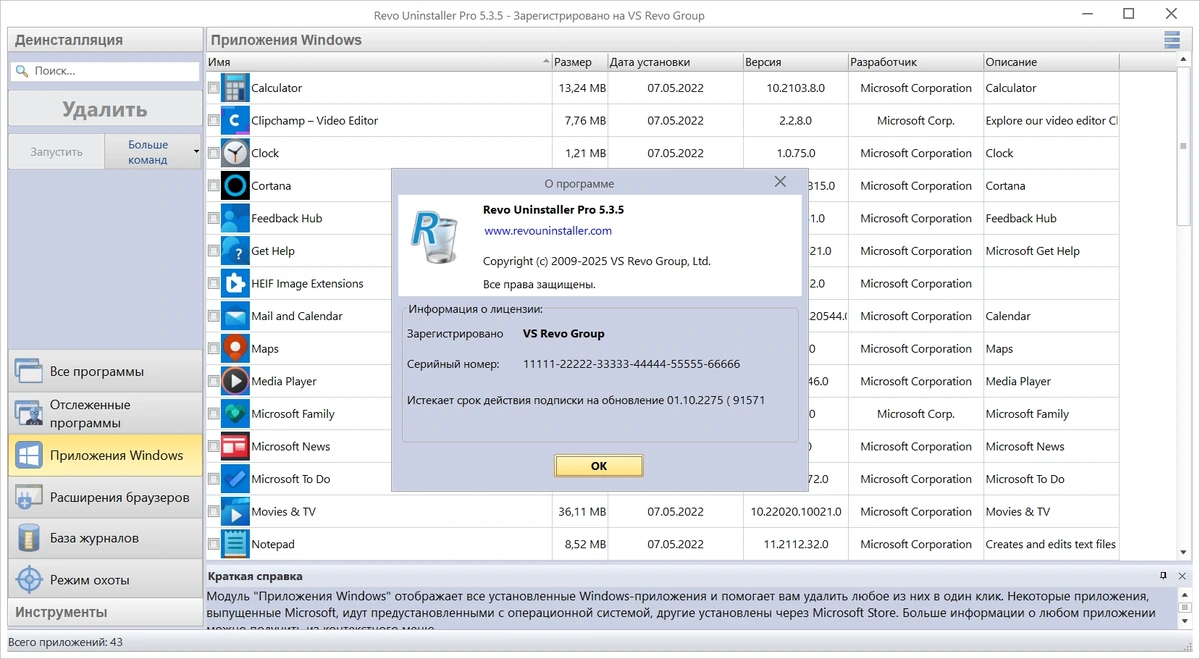Click the Notepad app icon
This screenshot has height=659, width=1200.
[x=235, y=544]
